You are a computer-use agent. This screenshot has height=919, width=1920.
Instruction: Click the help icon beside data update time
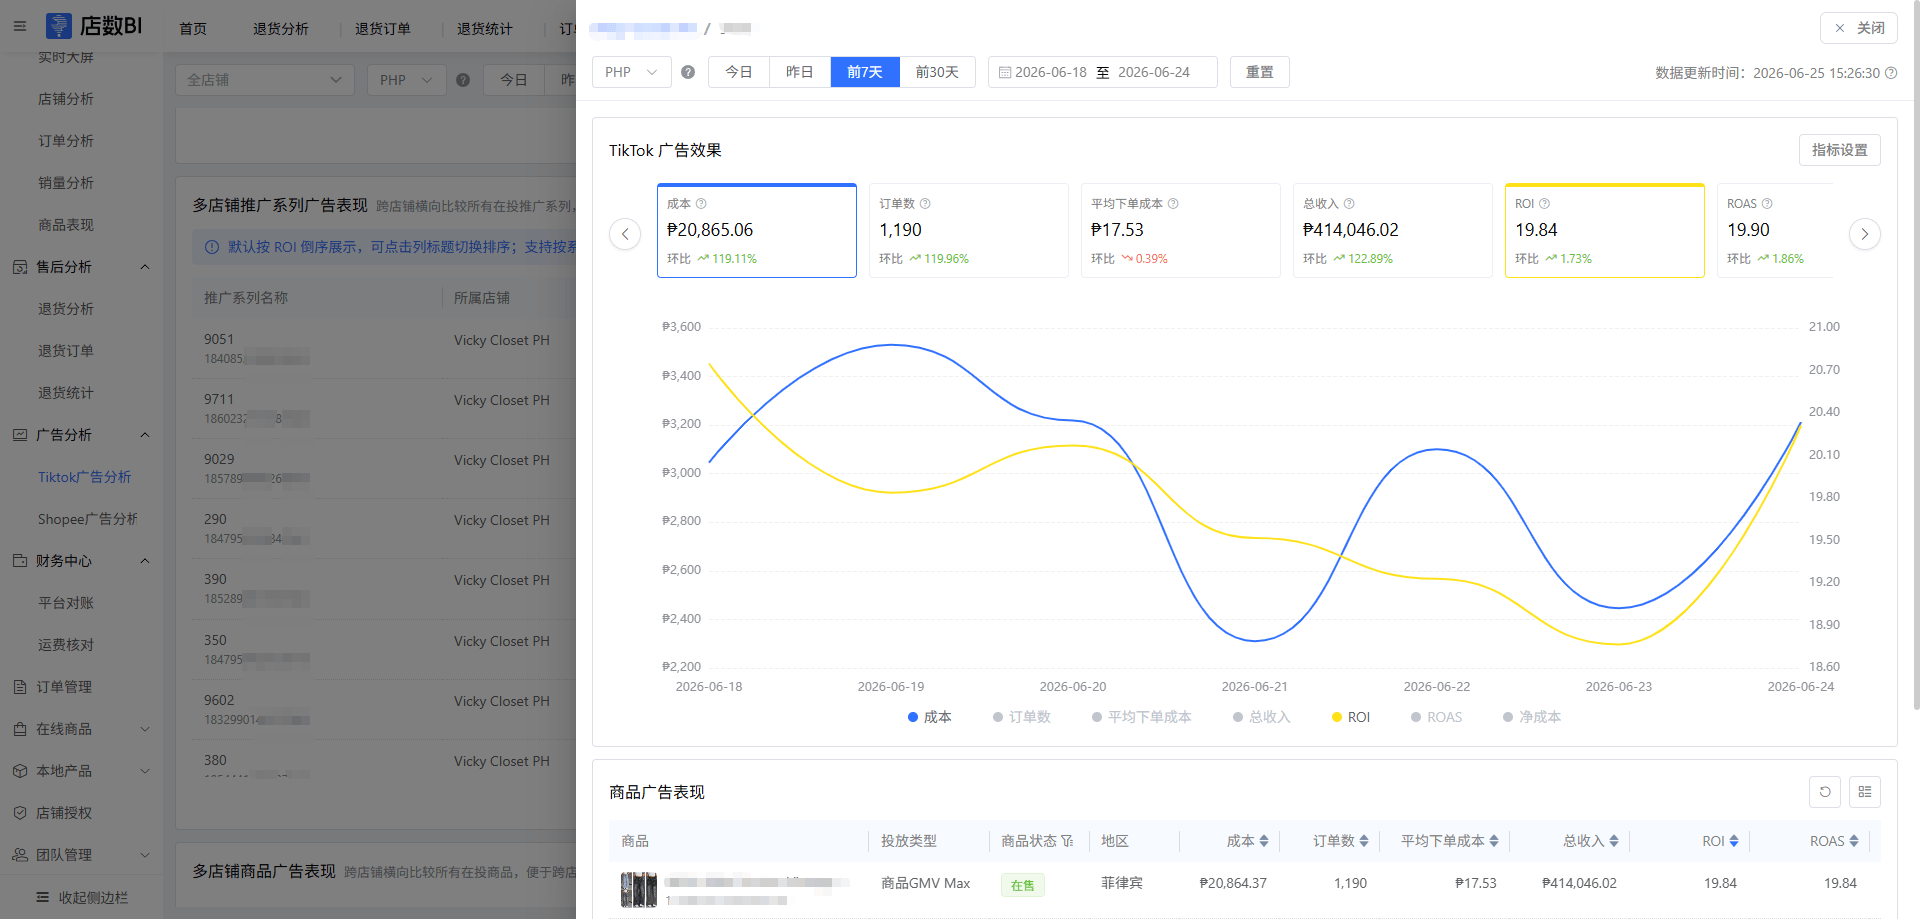pos(1891,73)
